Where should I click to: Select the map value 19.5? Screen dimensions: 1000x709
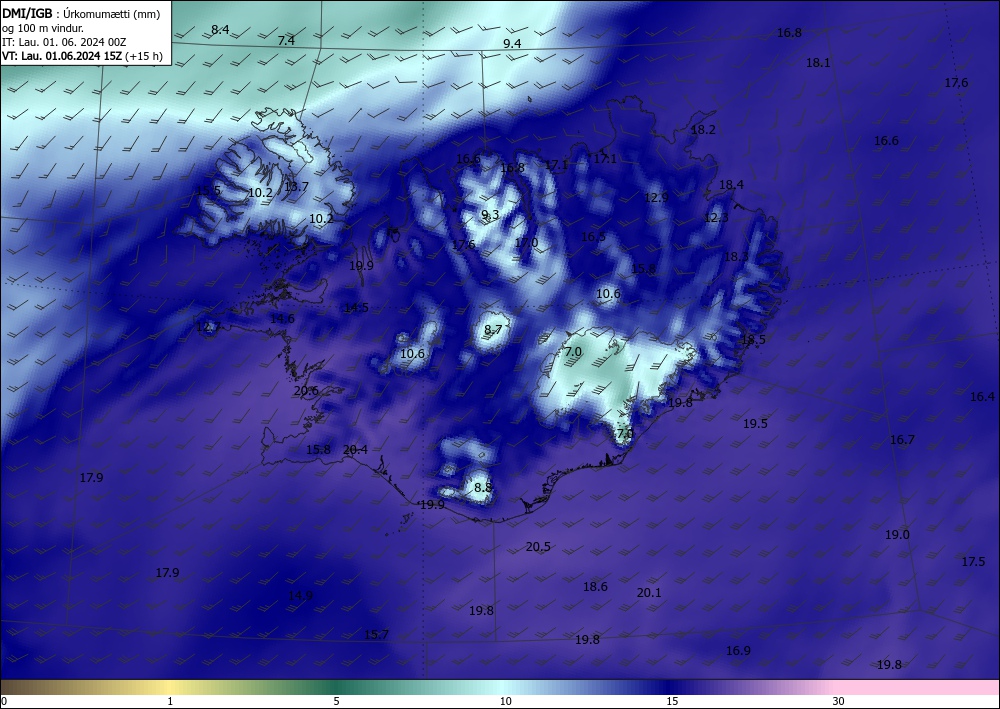coord(755,424)
